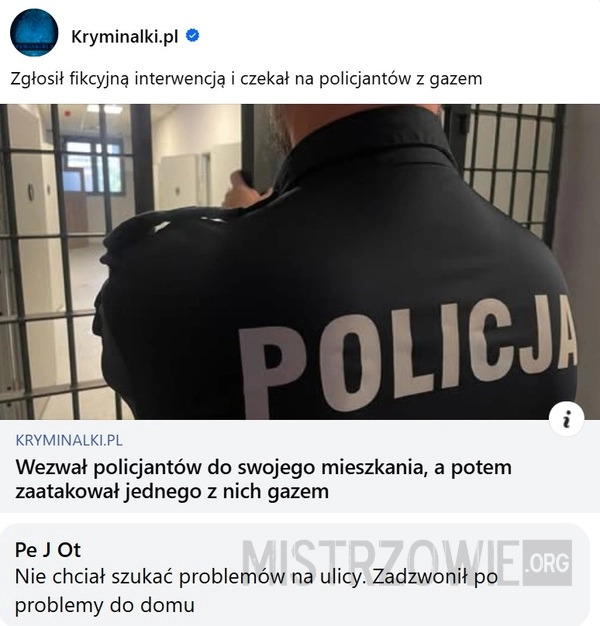Click second headline line zaatakował jednego z nich gazem
600x626 pixels.
[x=172, y=491]
